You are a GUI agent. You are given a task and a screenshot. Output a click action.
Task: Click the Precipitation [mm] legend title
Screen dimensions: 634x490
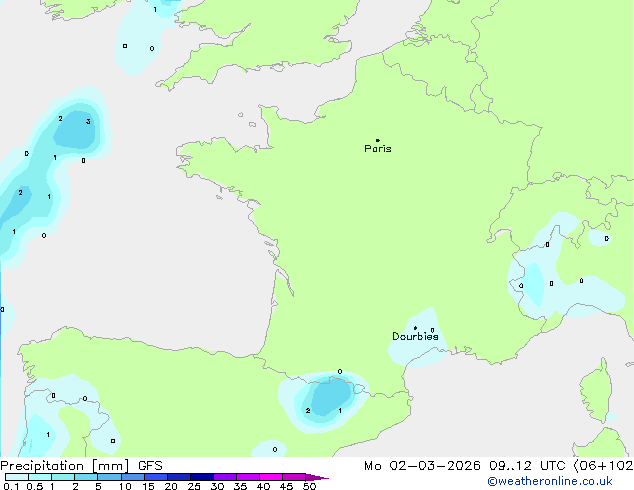point(65,466)
